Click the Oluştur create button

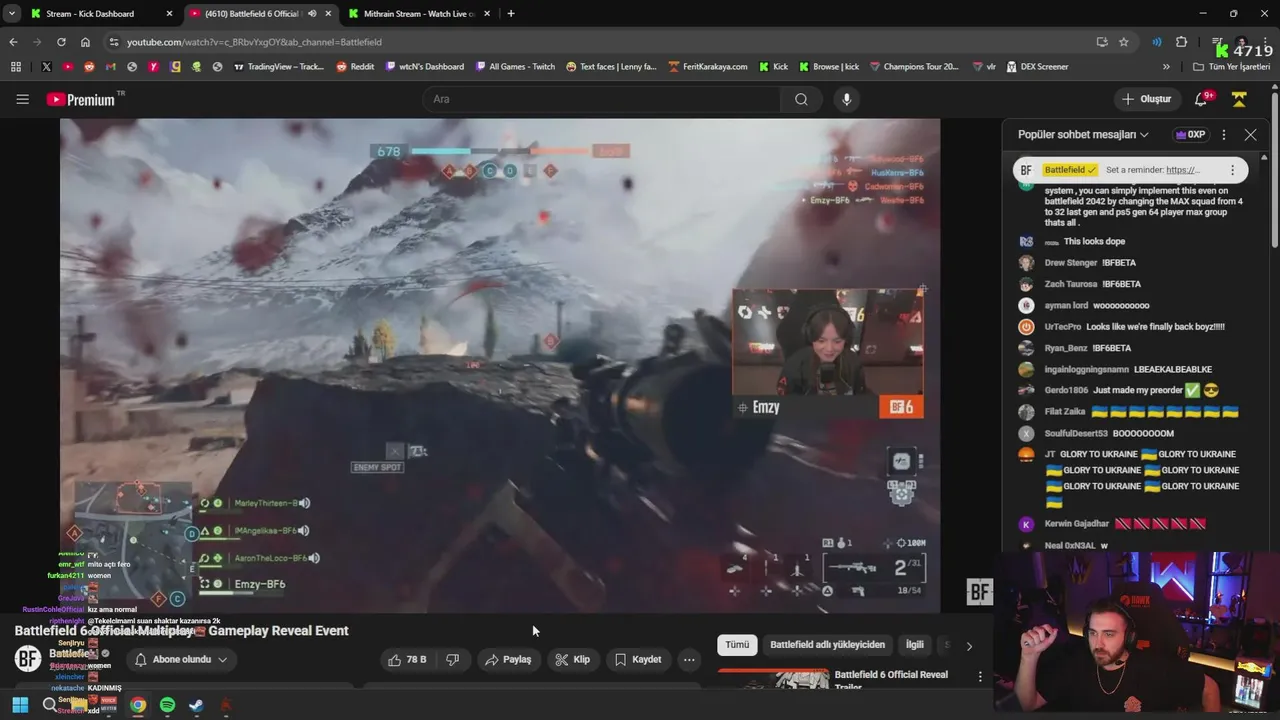click(x=1146, y=99)
